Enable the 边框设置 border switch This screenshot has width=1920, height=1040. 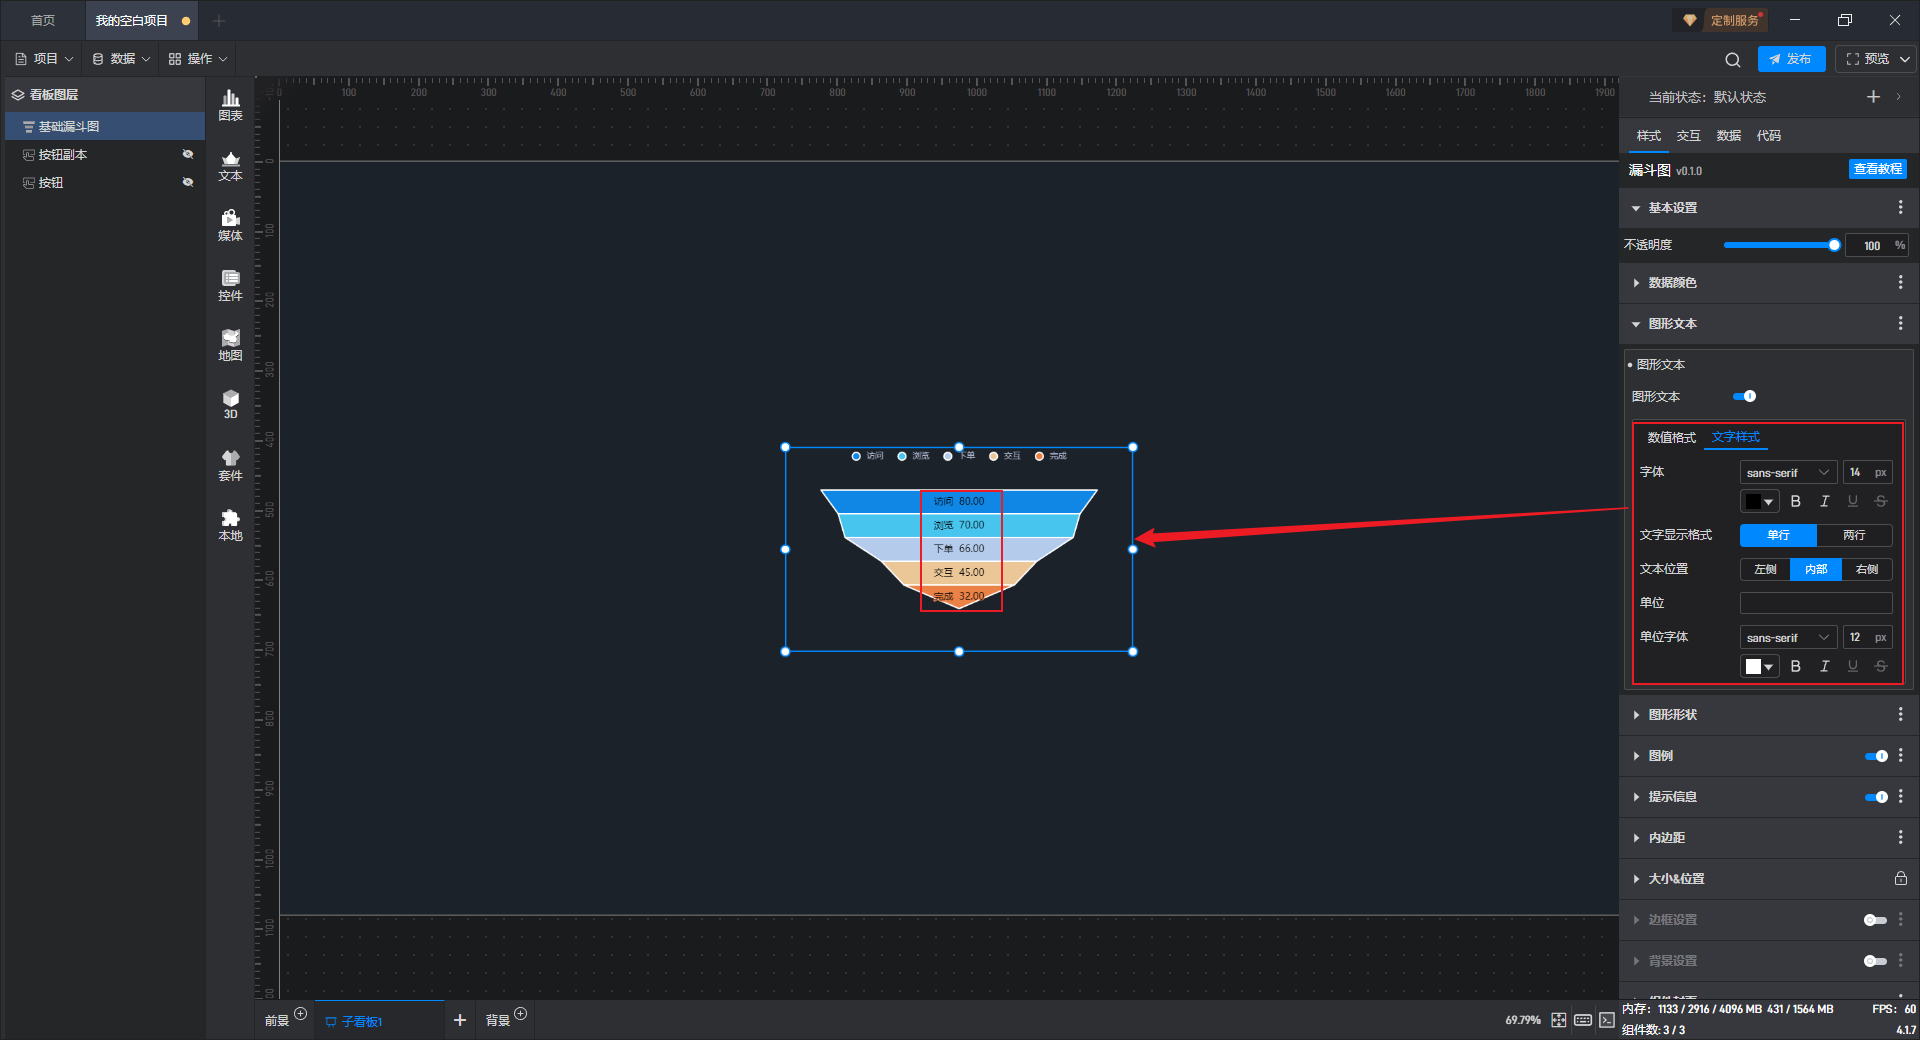pyautogui.click(x=1876, y=920)
